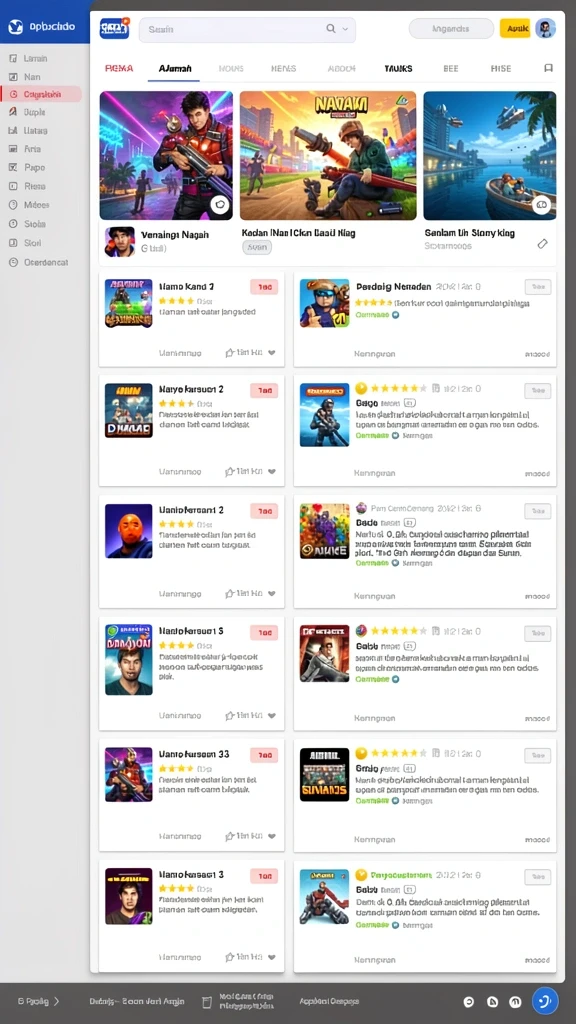Click the magnifier icon in the search bar

pyautogui.click(x=331, y=29)
